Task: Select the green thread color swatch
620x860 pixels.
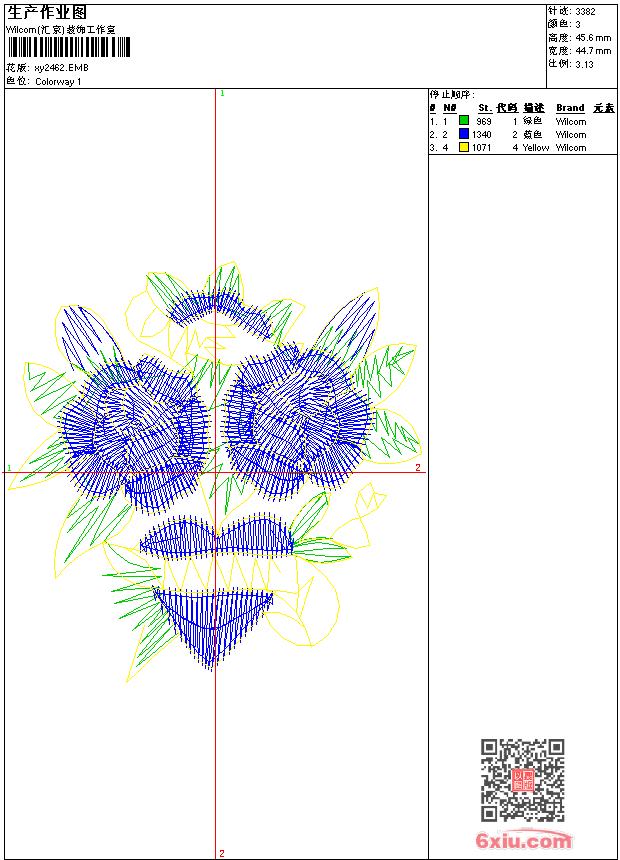Action: (464, 121)
